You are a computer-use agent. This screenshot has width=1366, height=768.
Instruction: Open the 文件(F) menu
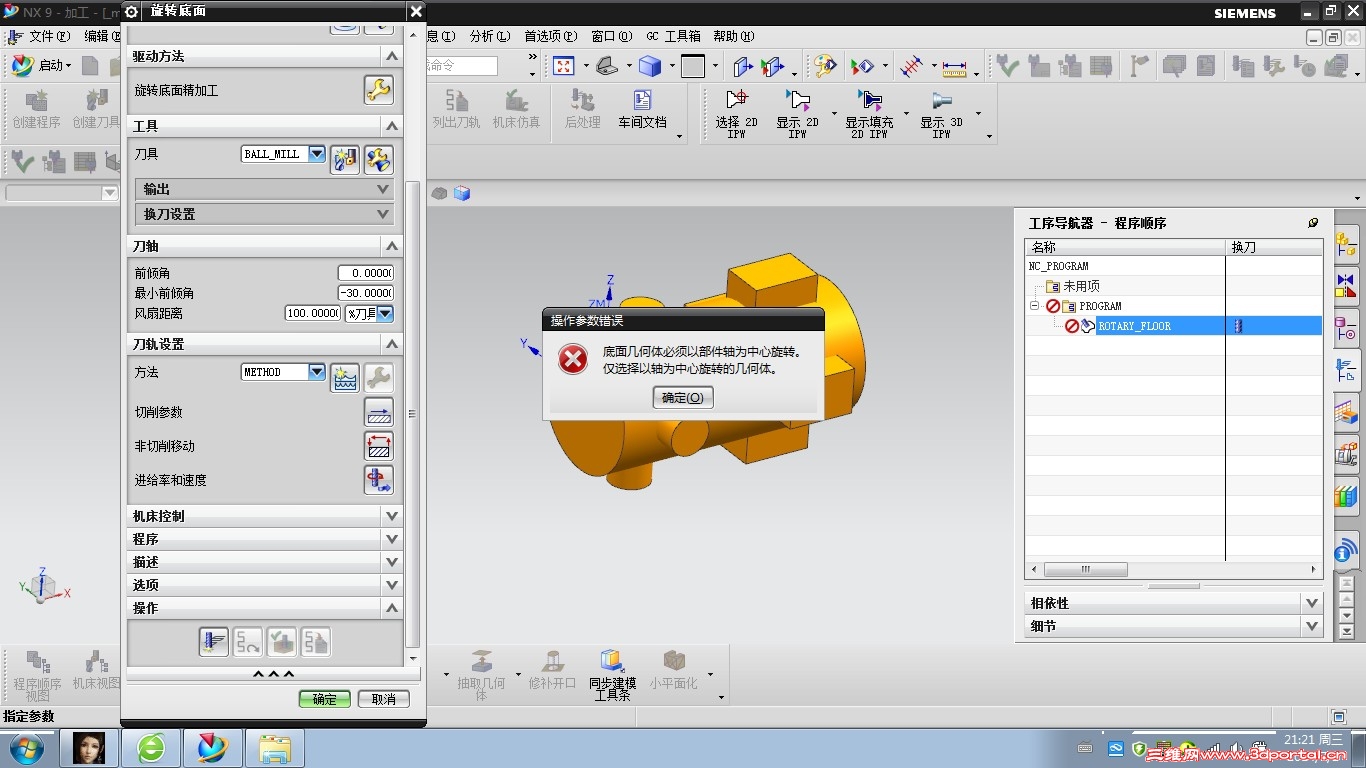(x=49, y=36)
